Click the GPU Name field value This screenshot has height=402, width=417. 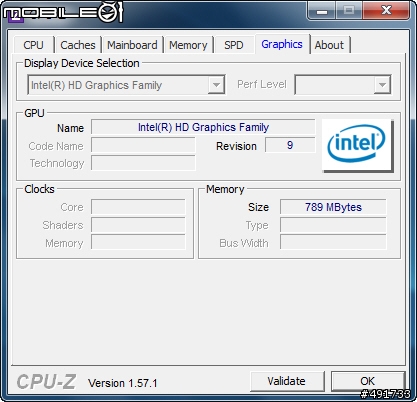coord(203,127)
